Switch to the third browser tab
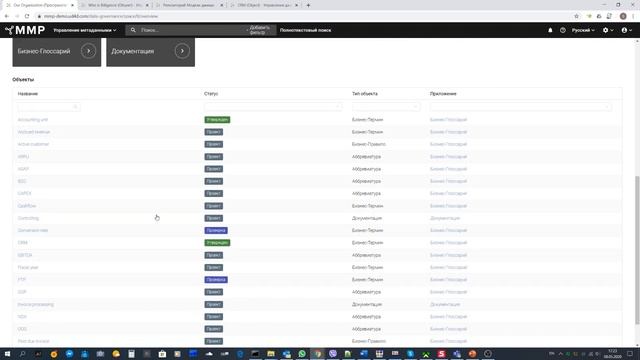 (x=189, y=5)
